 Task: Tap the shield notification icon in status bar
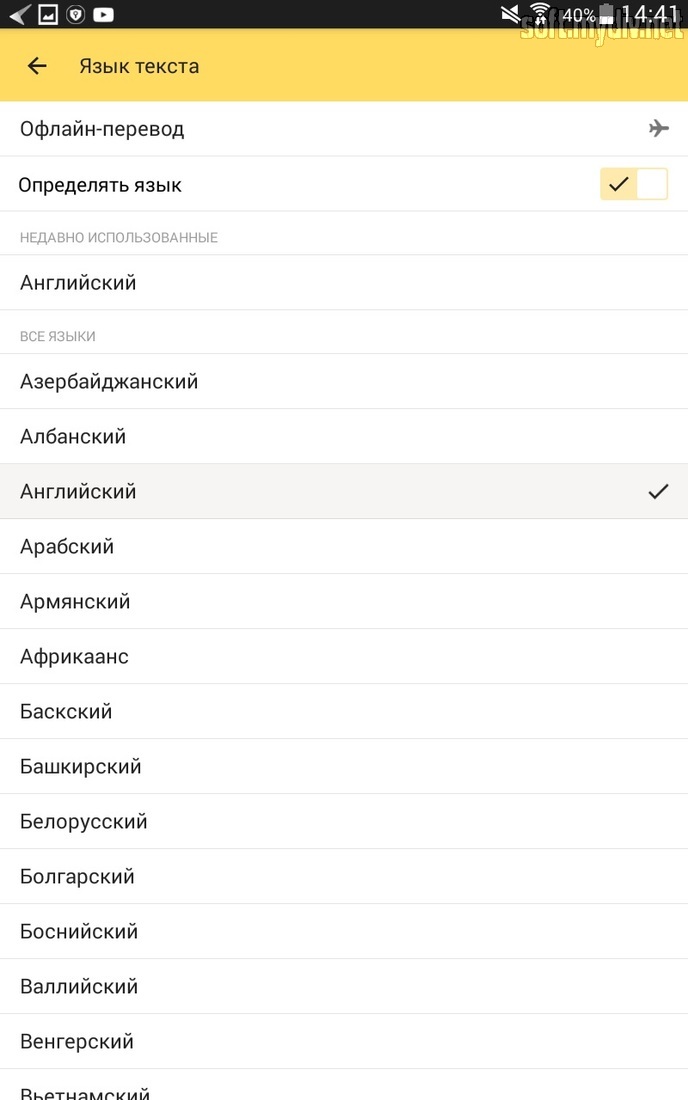(x=75, y=14)
